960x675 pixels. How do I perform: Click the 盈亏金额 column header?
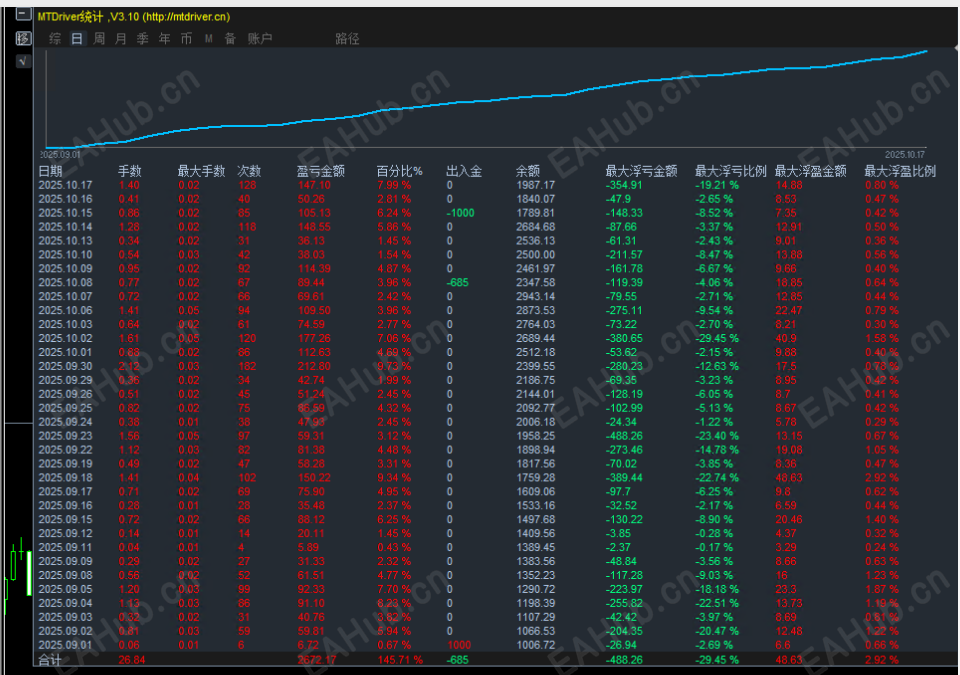(321, 171)
